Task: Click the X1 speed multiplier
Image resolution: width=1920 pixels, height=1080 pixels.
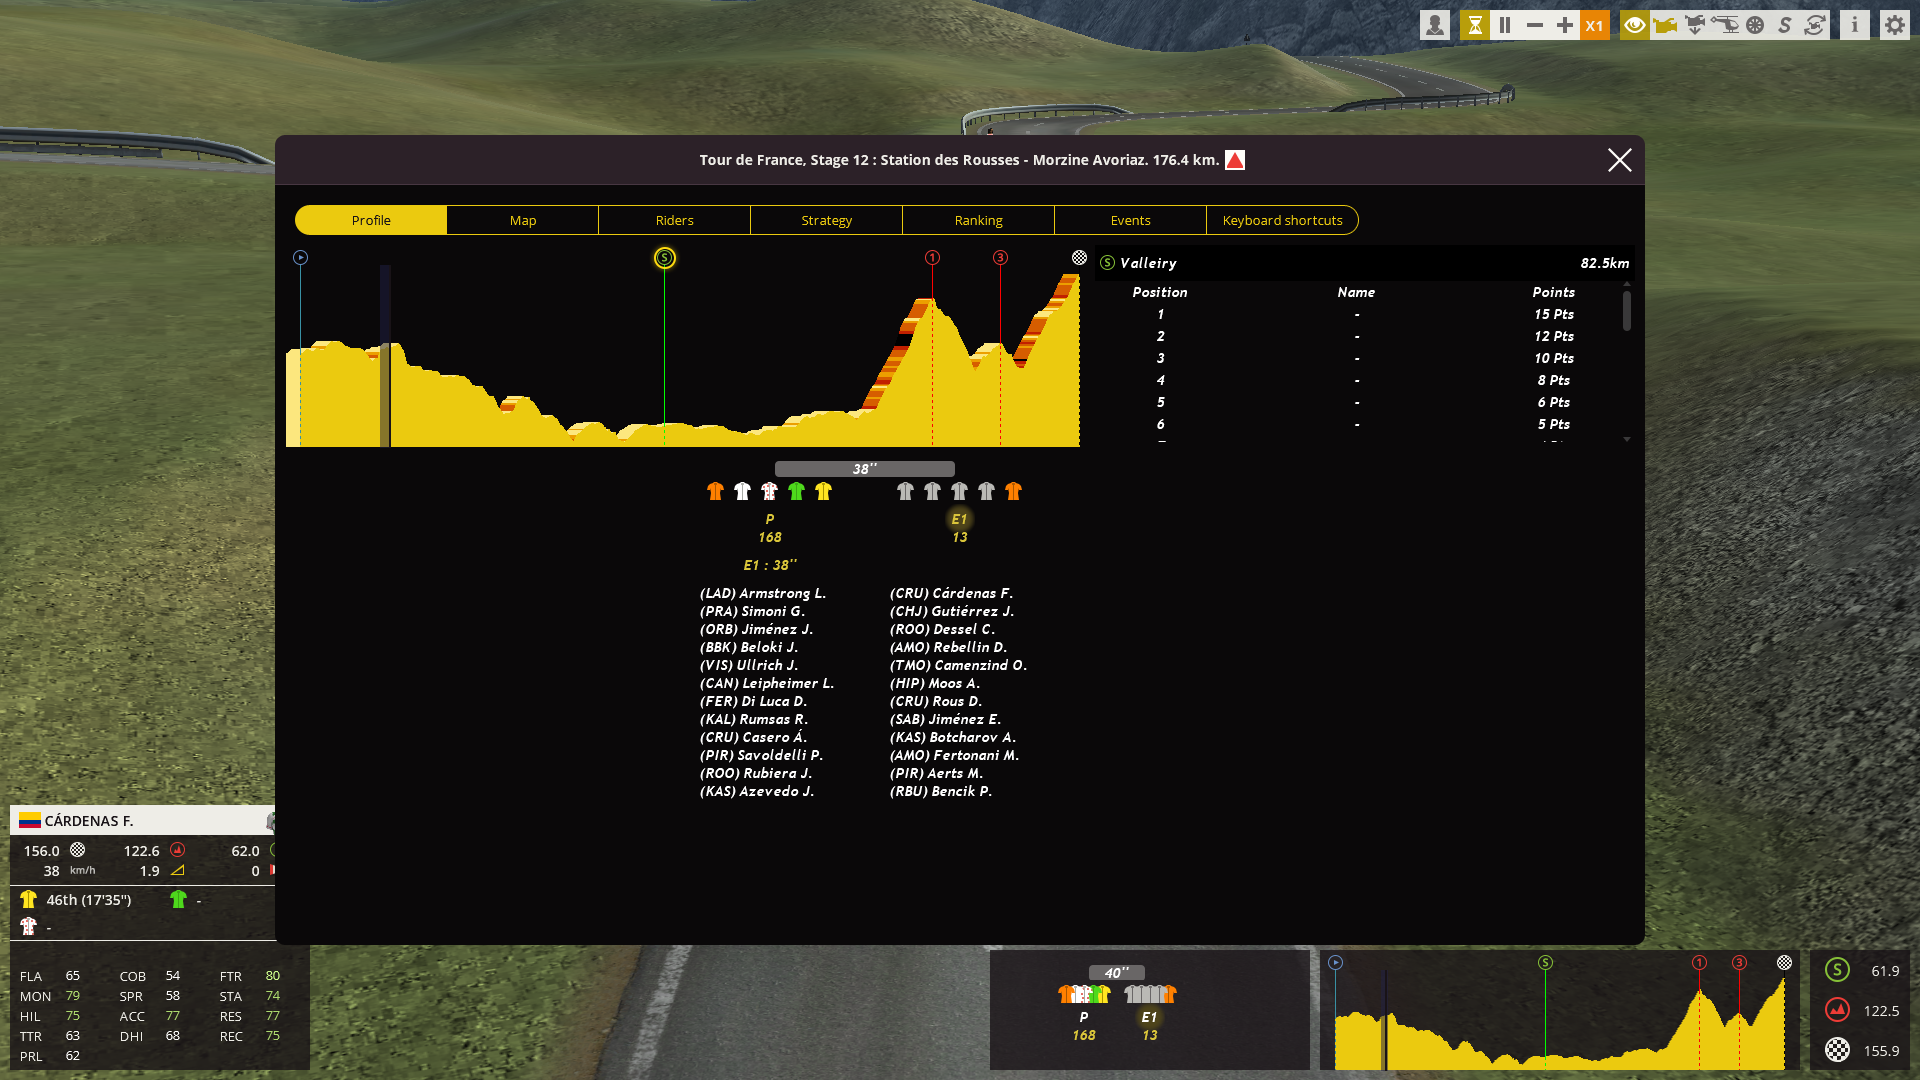Action: (1595, 25)
